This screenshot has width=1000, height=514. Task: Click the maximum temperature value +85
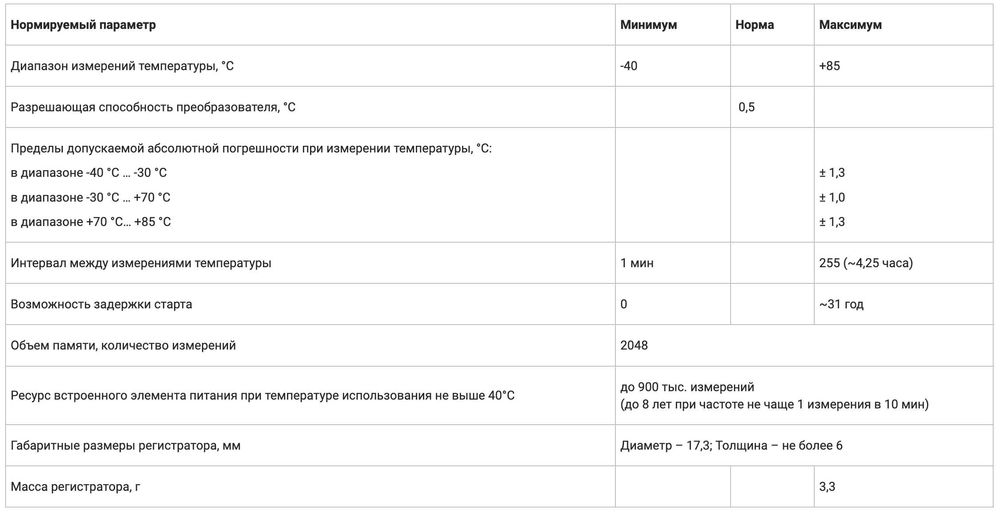[x=830, y=66]
